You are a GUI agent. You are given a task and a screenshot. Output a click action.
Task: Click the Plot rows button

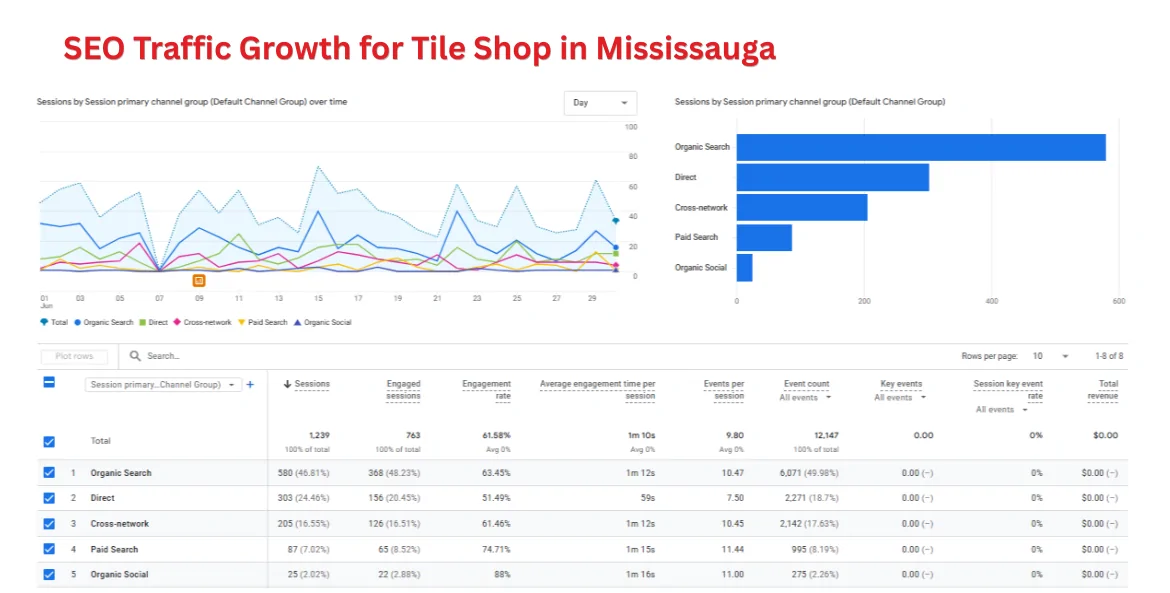[75, 357]
